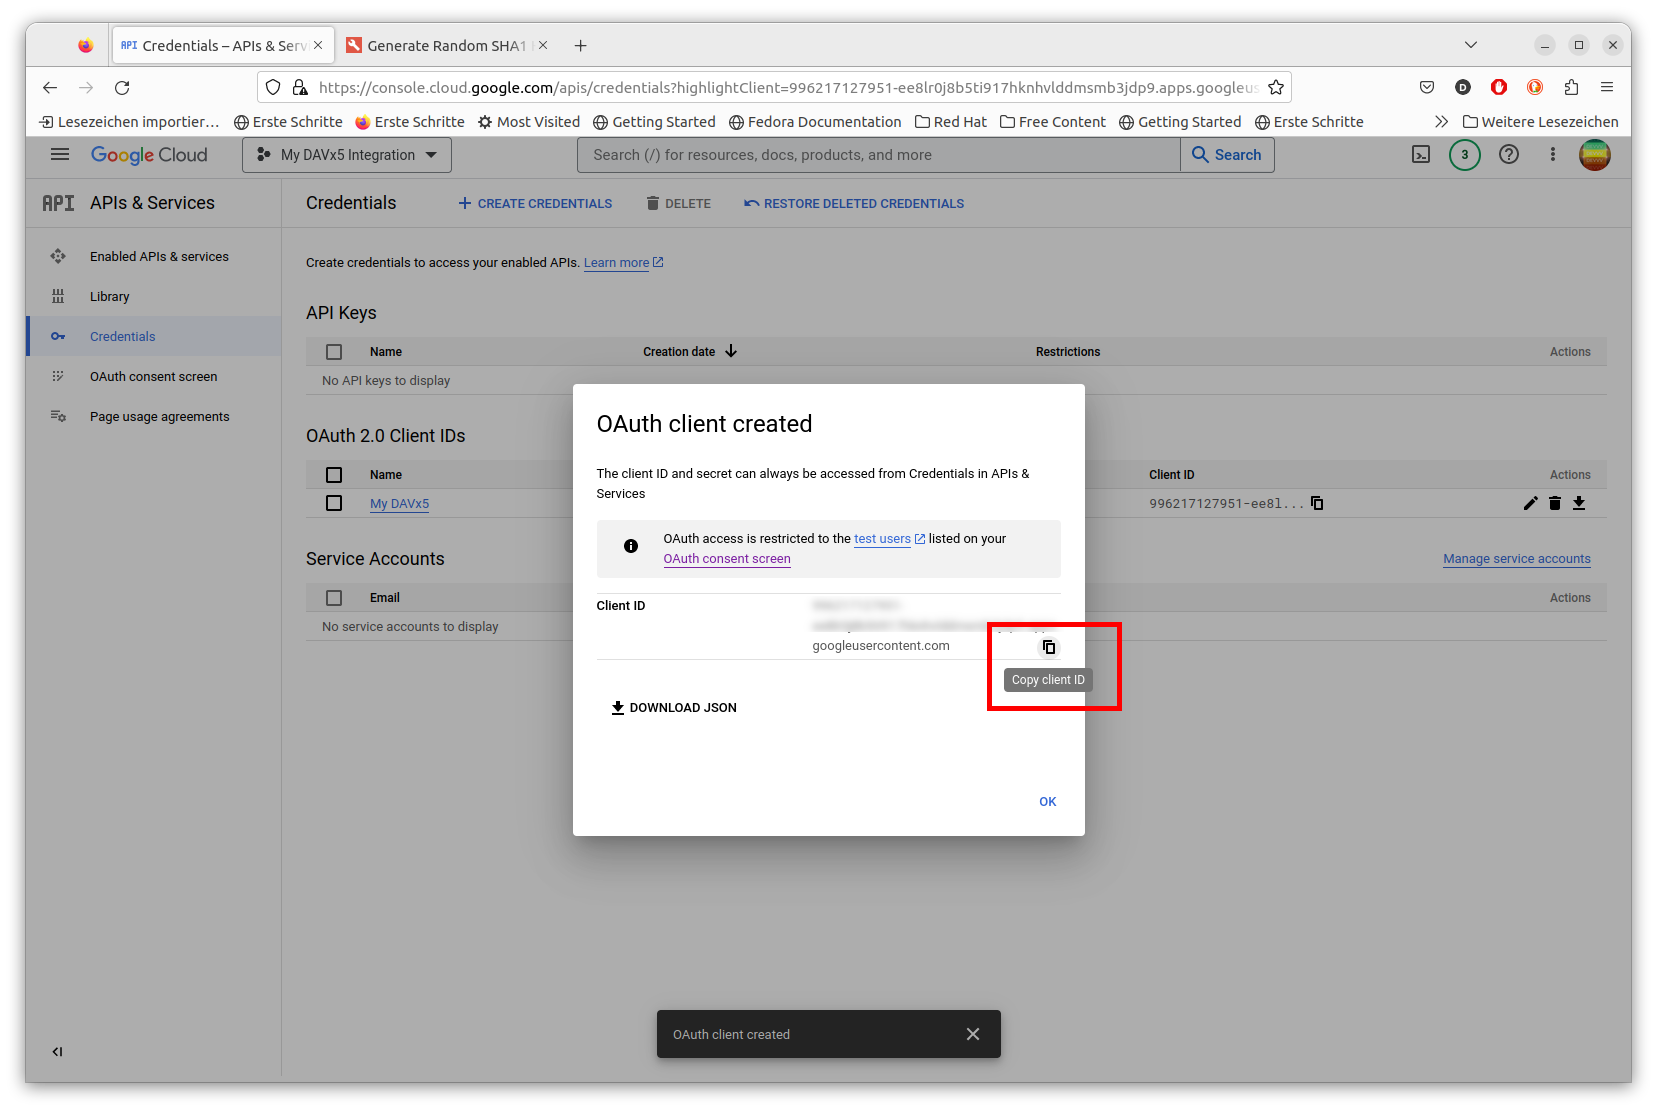This screenshot has height=1111, width=1657.
Task: Open Weitere Lesezeichen folder
Action: tap(1540, 121)
